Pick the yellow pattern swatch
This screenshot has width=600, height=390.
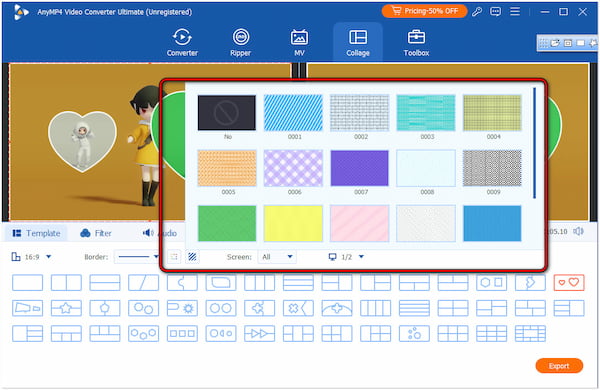point(293,224)
